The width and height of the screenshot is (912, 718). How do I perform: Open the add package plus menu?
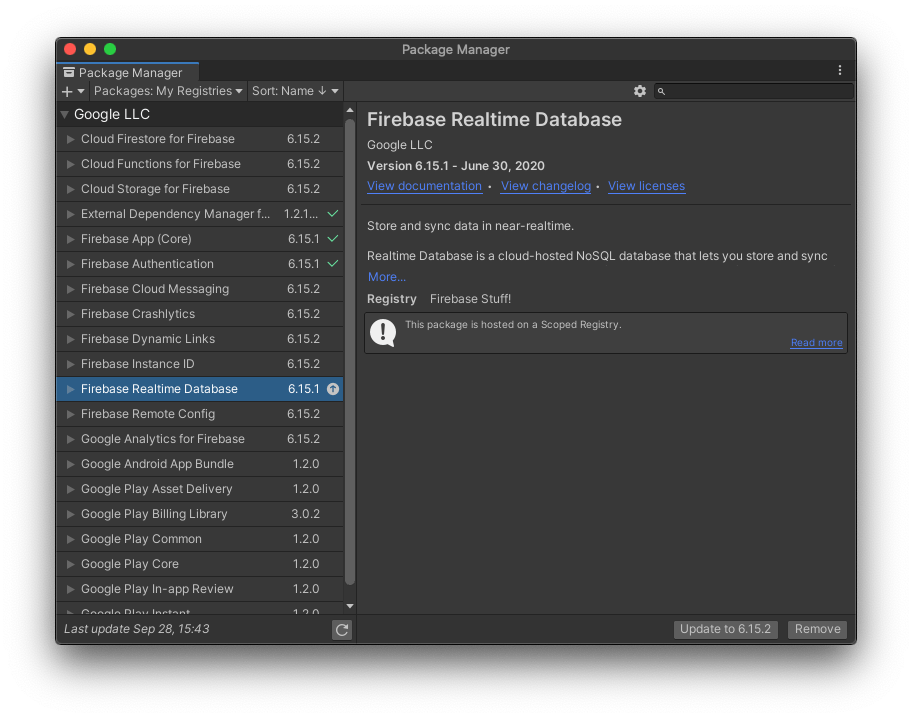[73, 91]
